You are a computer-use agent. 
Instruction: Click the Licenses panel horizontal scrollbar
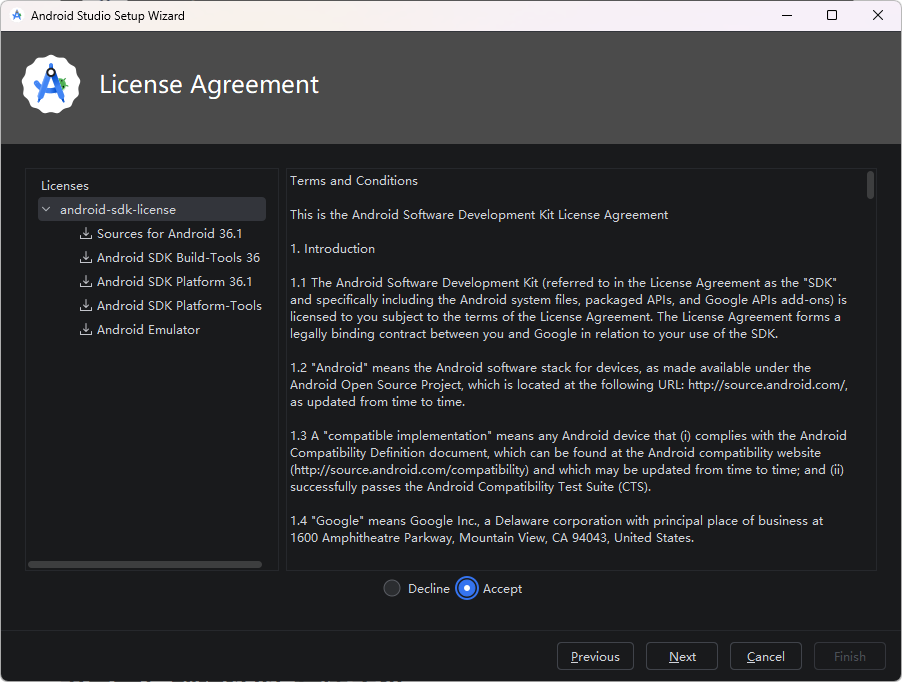[x=145, y=565]
